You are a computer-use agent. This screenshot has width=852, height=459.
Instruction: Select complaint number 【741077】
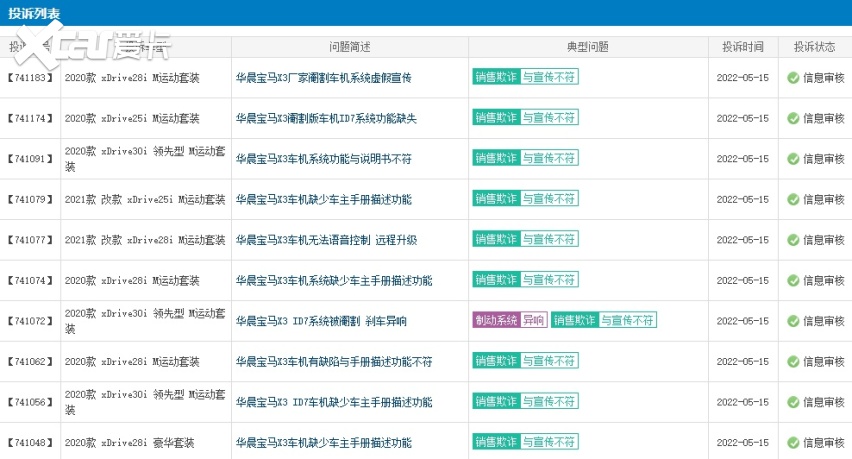pos(31,240)
